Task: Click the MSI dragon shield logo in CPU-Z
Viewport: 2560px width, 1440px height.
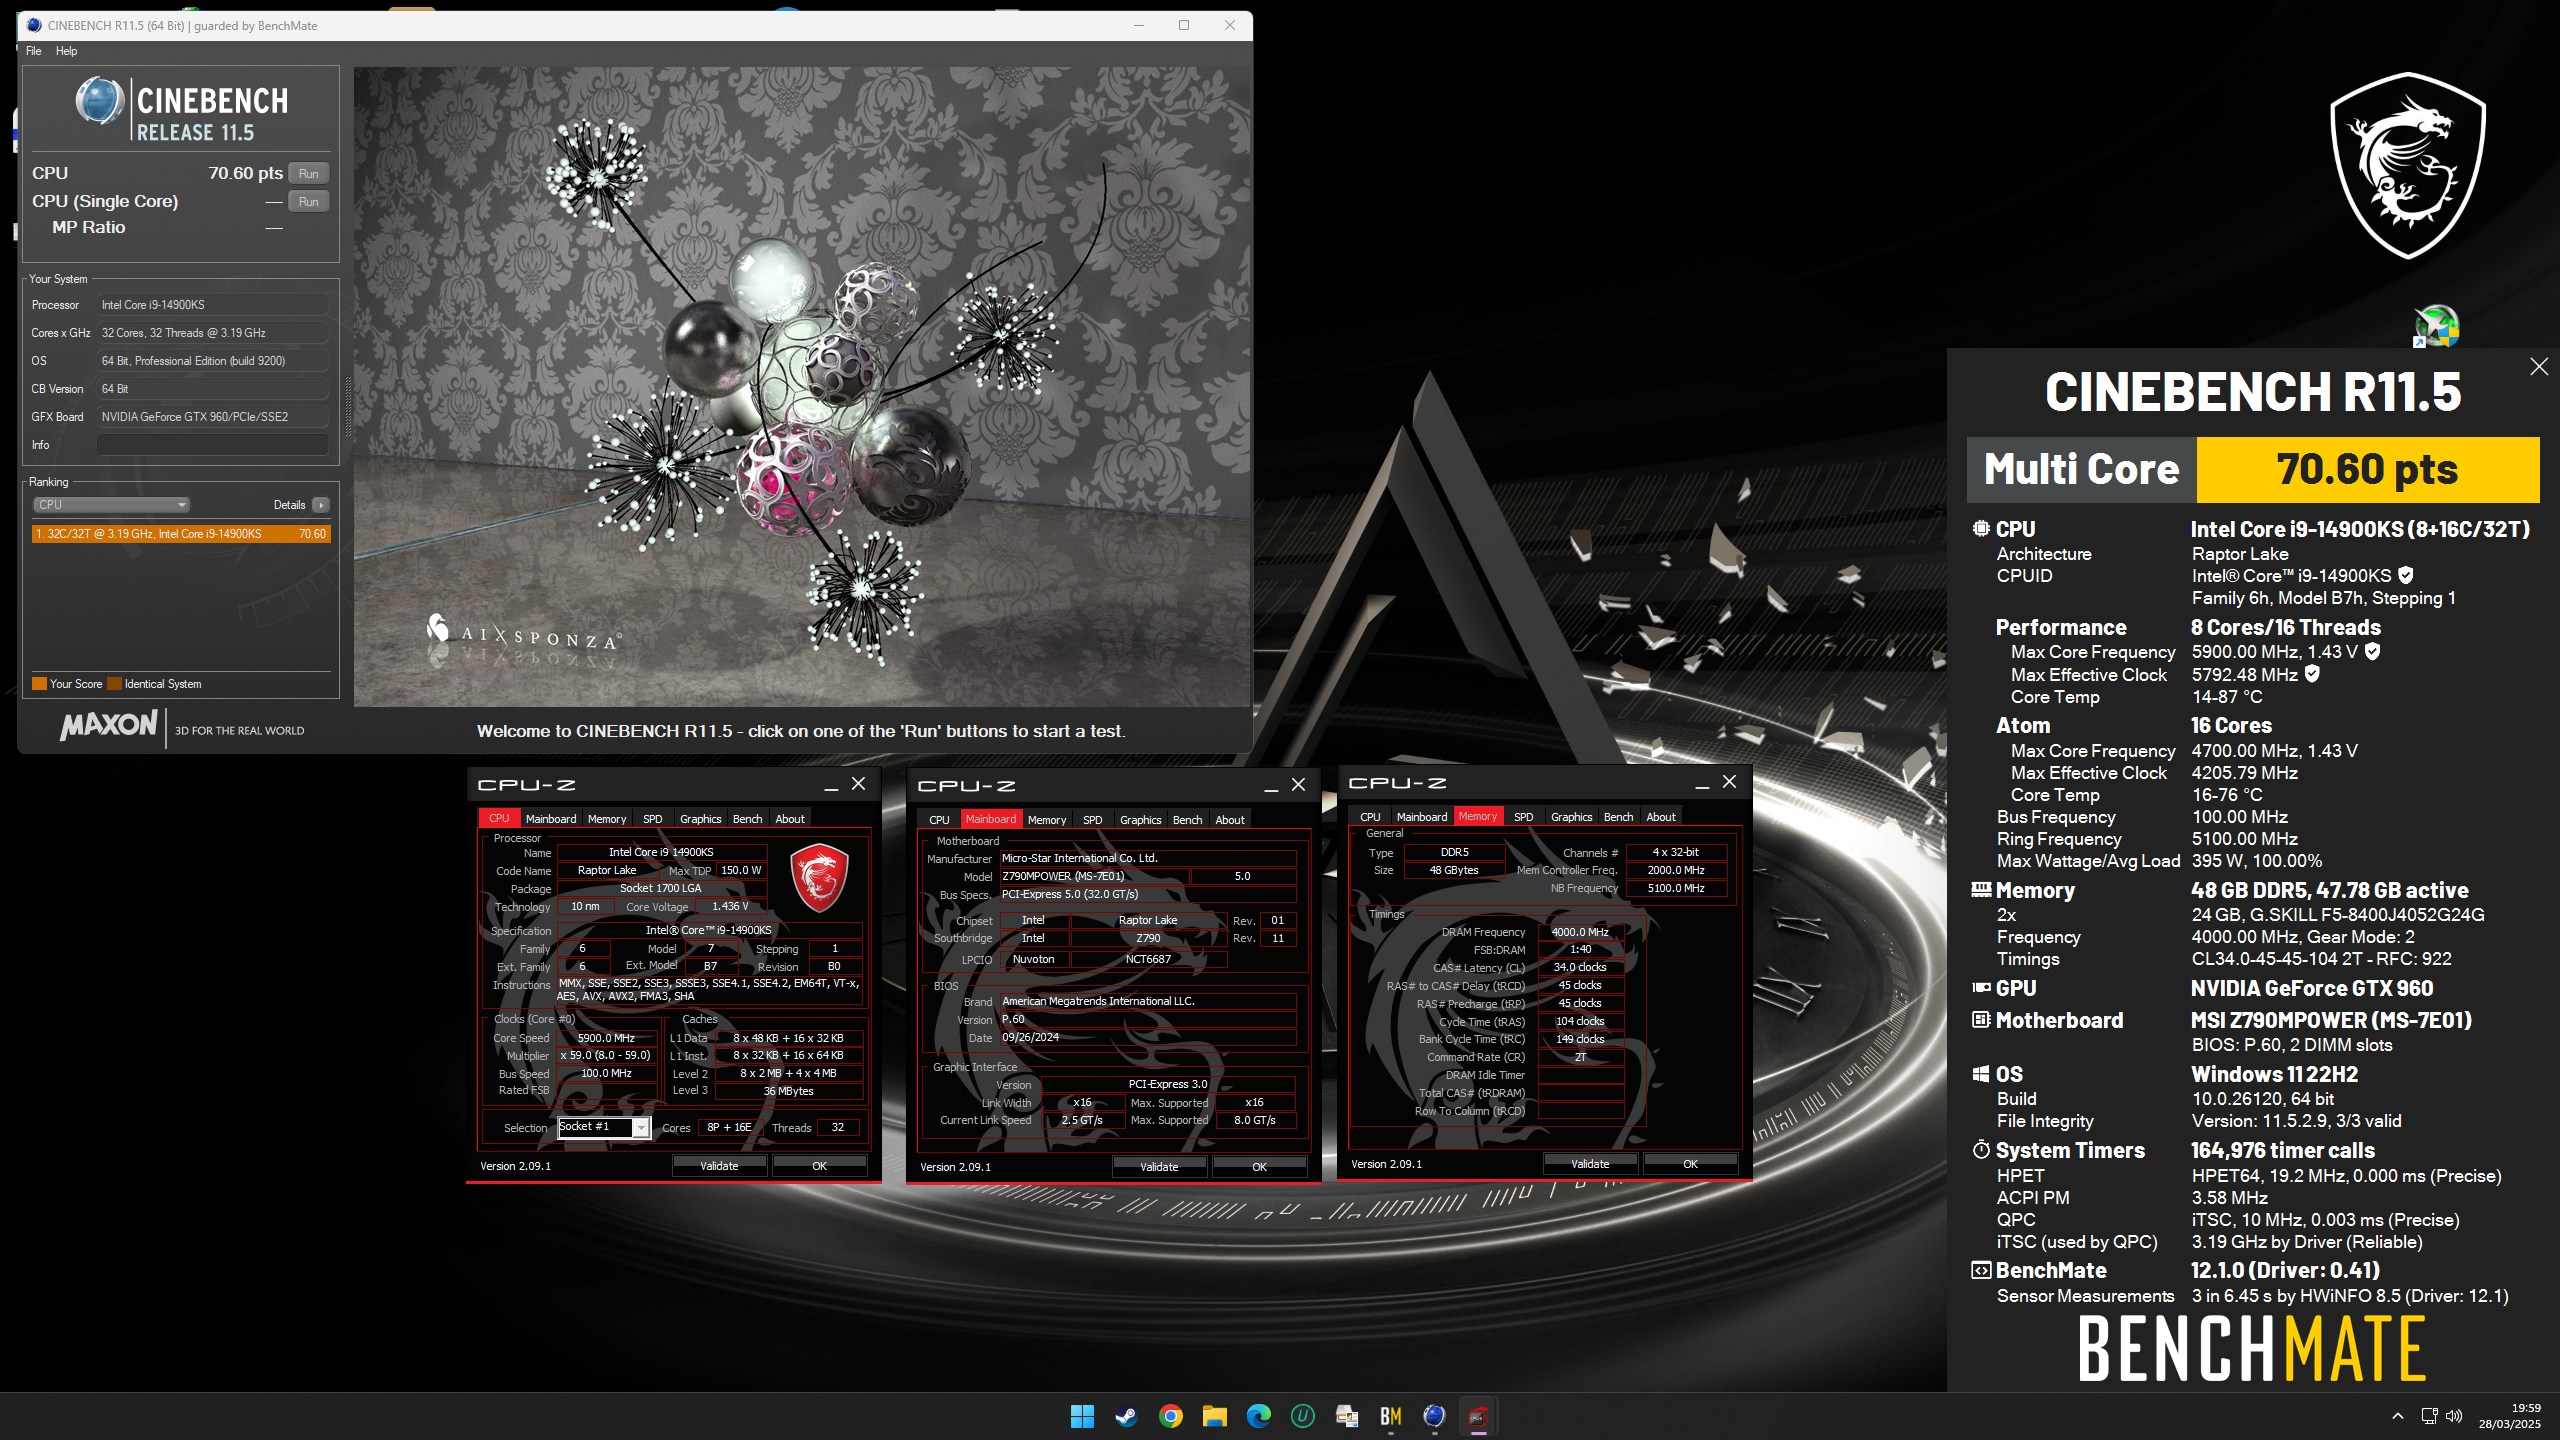Action: tap(819, 877)
